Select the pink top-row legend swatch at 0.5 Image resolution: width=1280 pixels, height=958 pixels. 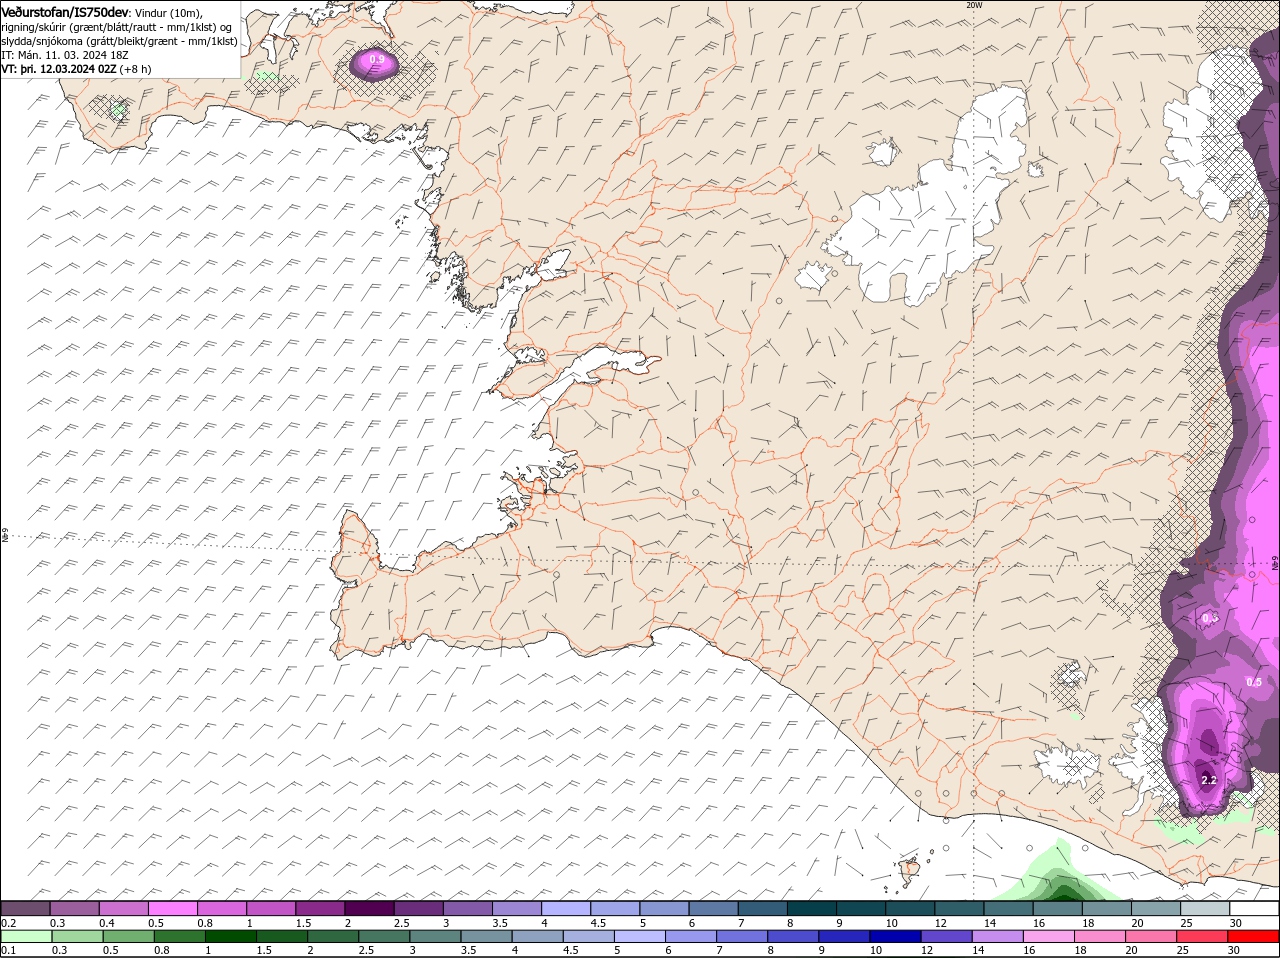pos(172,908)
